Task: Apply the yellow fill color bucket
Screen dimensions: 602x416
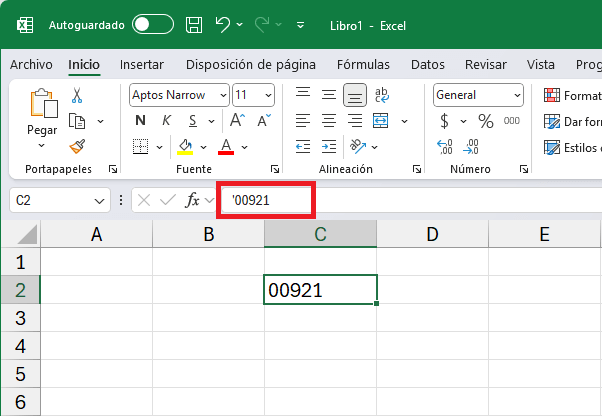Action: pos(185,147)
